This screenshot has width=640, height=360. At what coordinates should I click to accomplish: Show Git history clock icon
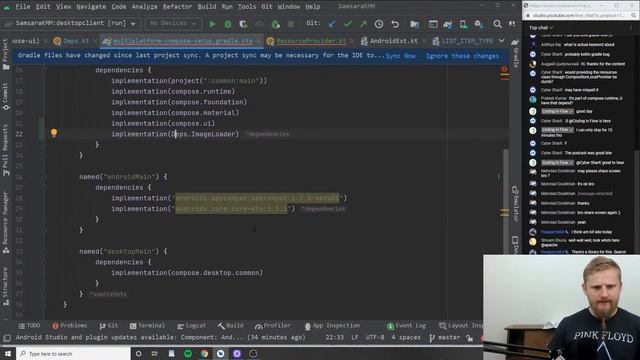(379, 24)
